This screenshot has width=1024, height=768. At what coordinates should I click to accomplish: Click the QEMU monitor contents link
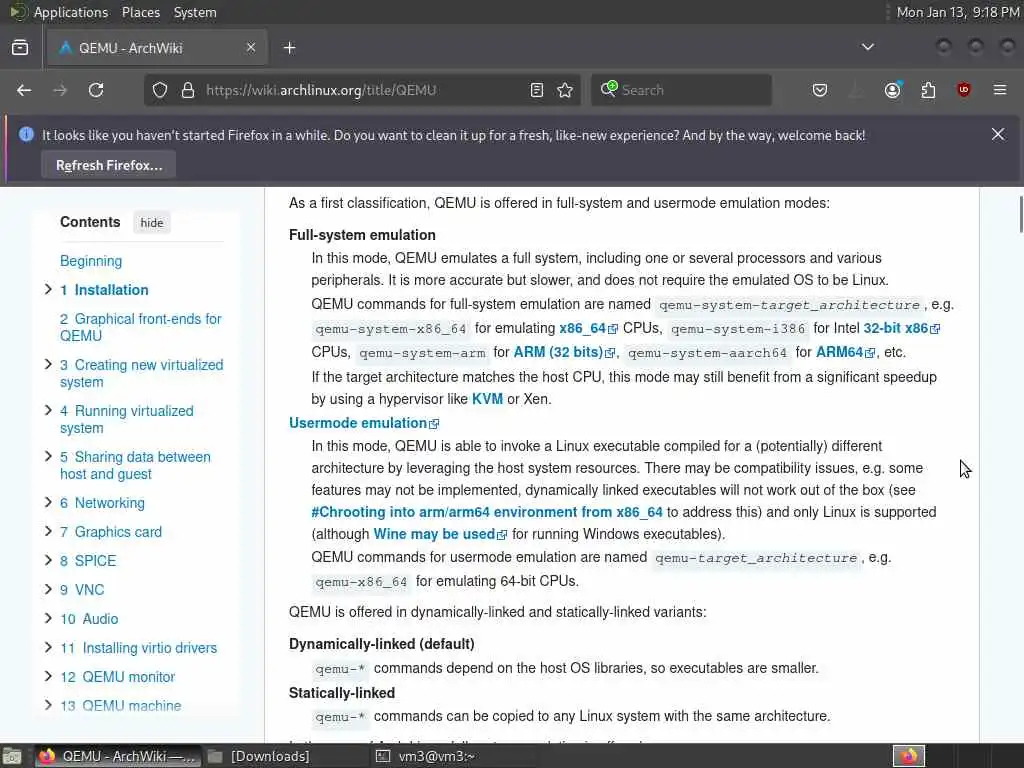tap(118, 677)
